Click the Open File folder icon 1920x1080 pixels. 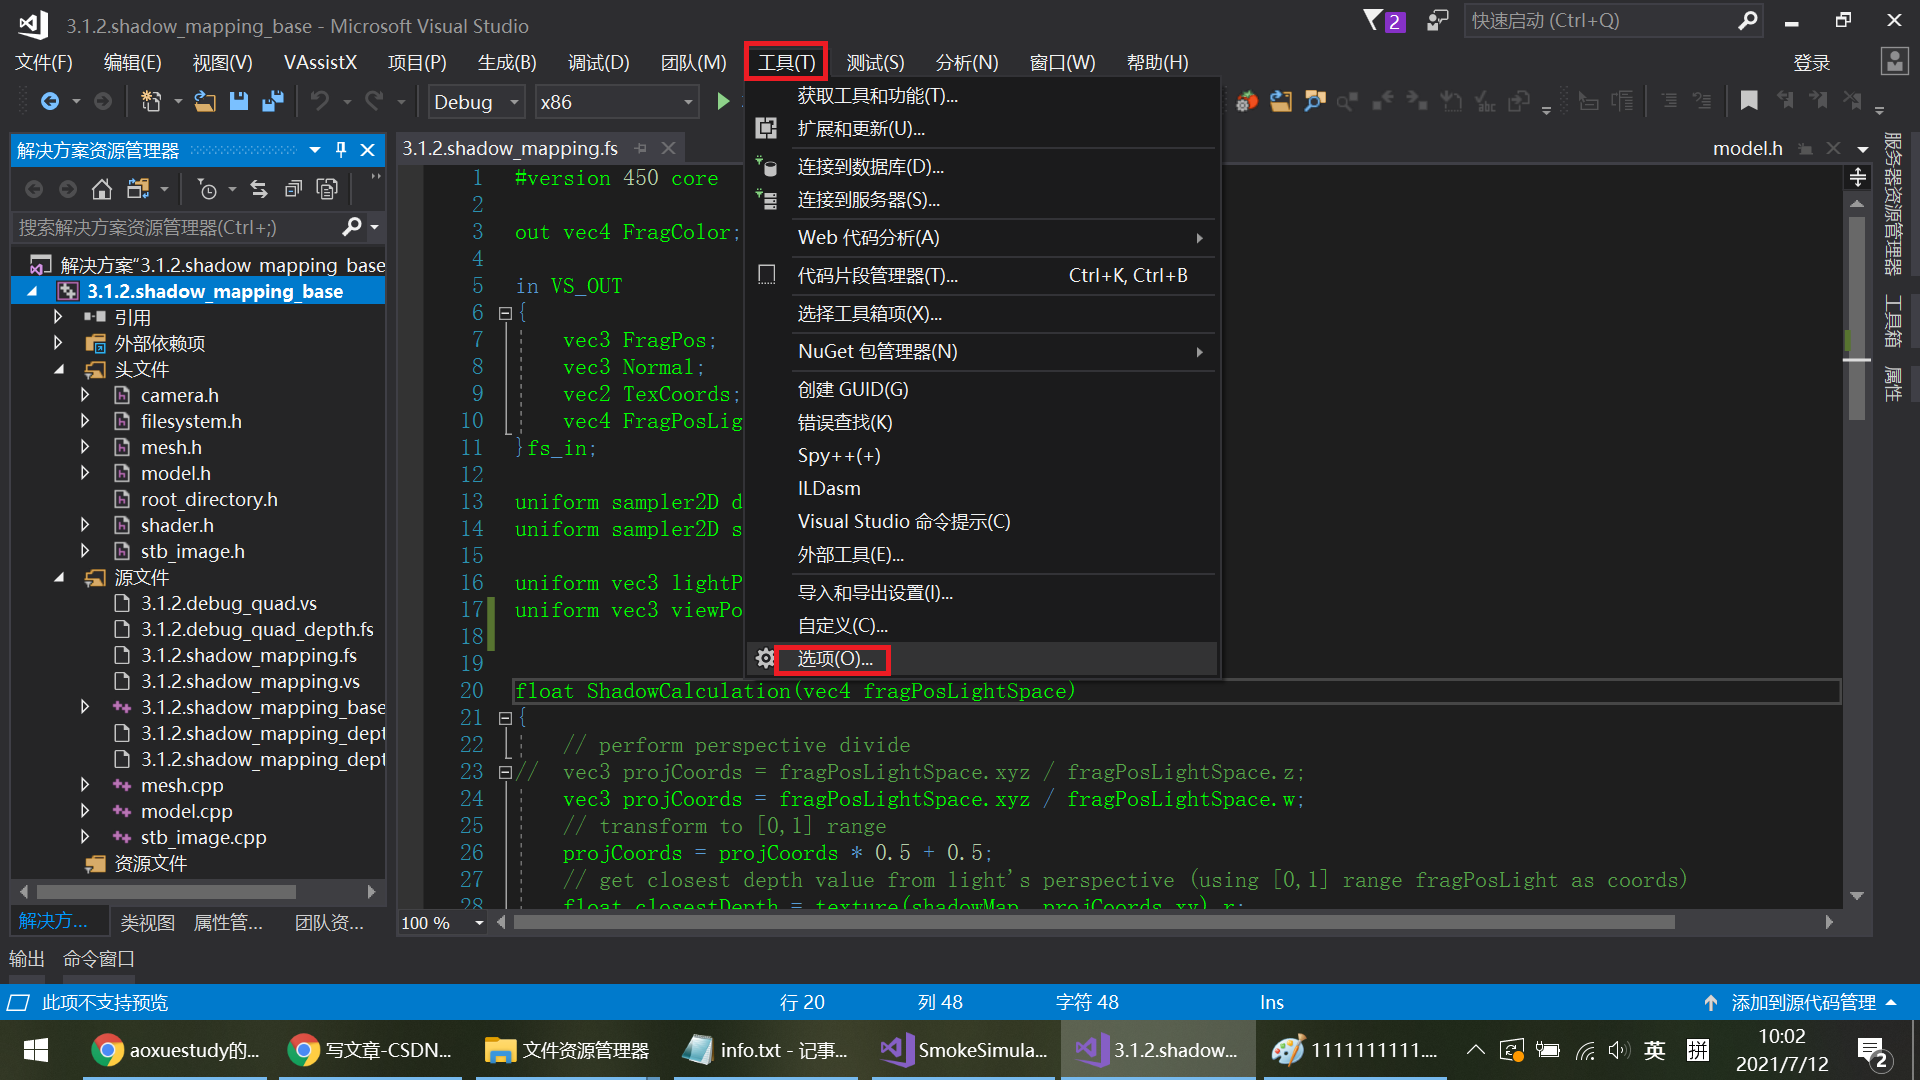[205, 101]
